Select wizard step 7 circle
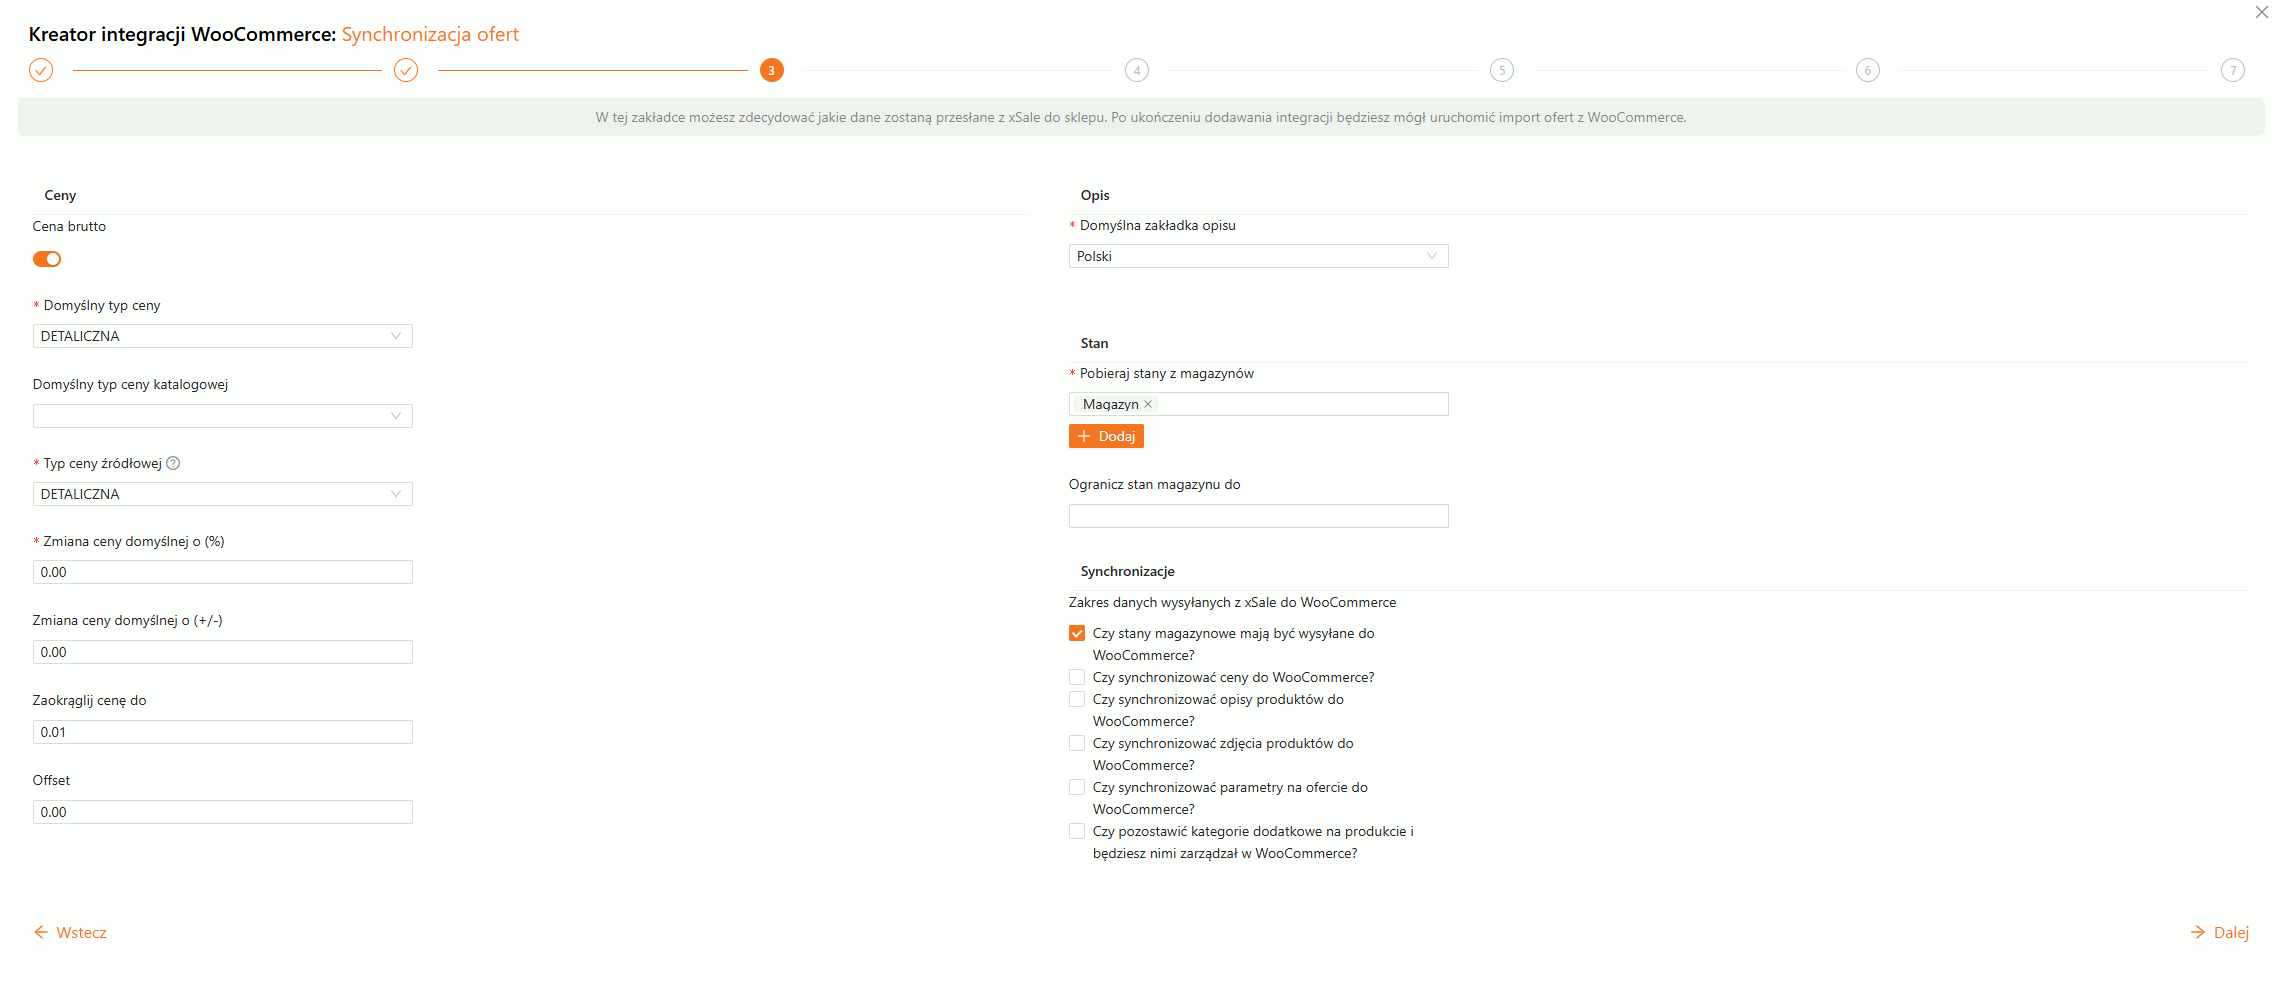The width and height of the screenshot is (2280, 983). pyautogui.click(x=2232, y=70)
